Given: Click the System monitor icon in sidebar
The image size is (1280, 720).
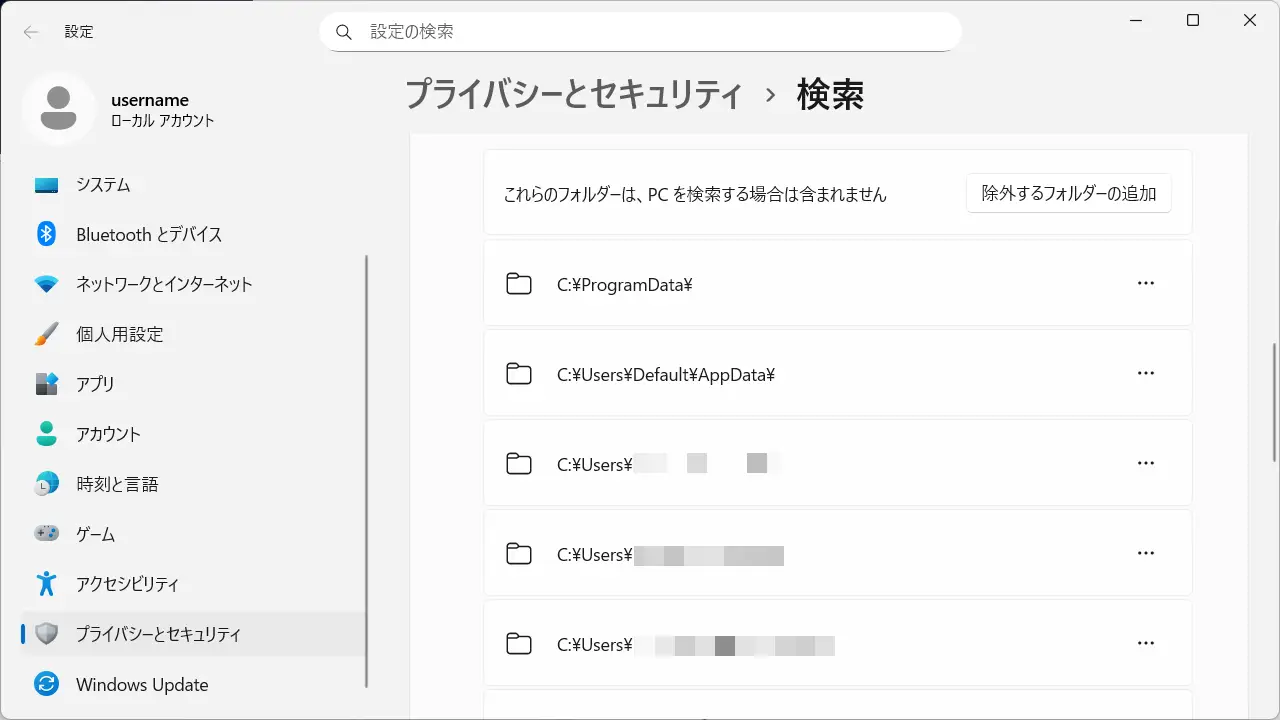Looking at the screenshot, I should 47,185.
